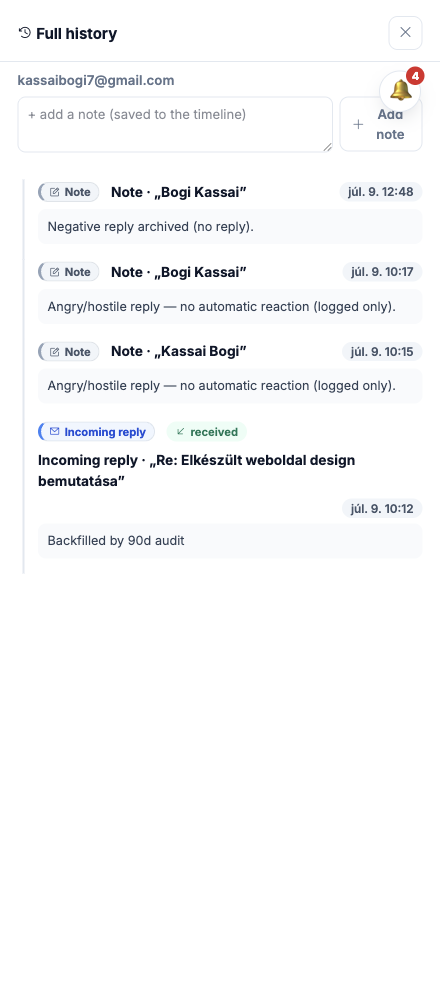
Task: Select the kassaibogi7@gmail.com email address
Action: pos(96,80)
